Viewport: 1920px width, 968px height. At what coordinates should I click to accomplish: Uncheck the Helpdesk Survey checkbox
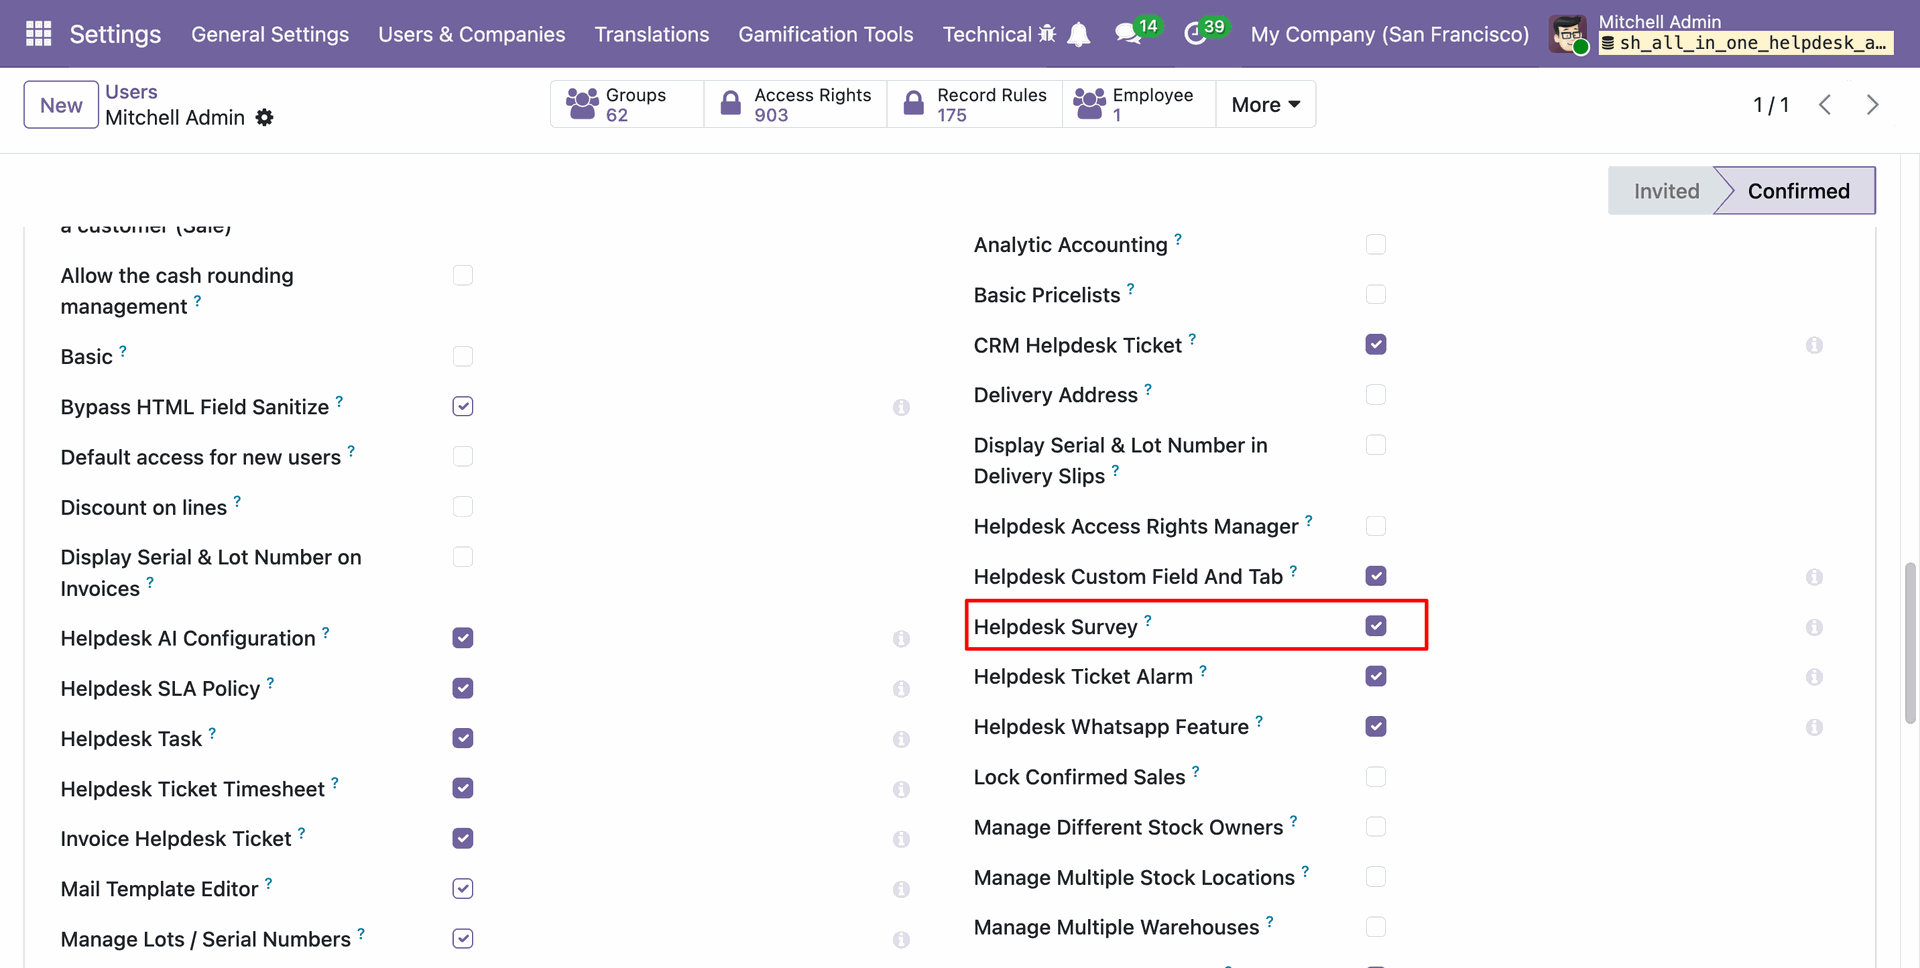tap(1376, 626)
